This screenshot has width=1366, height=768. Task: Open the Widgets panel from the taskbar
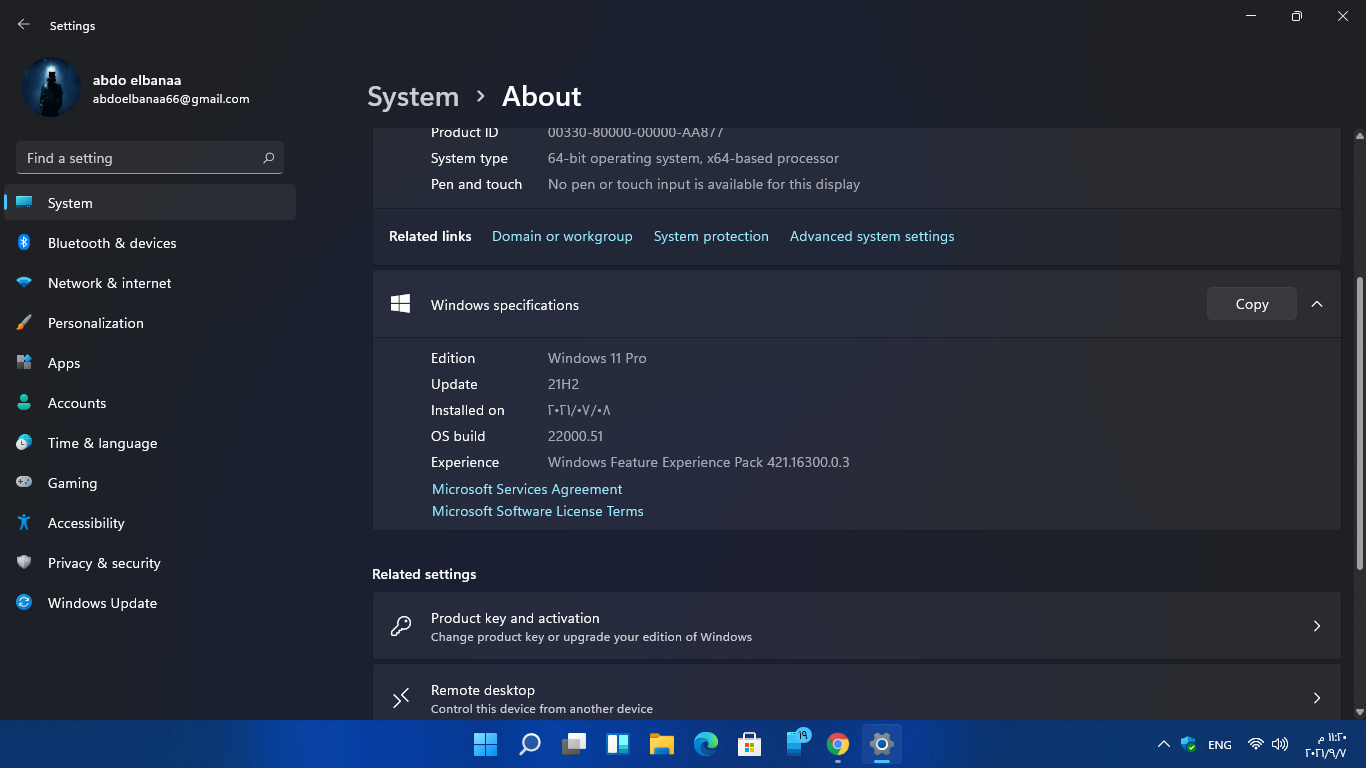click(617, 744)
